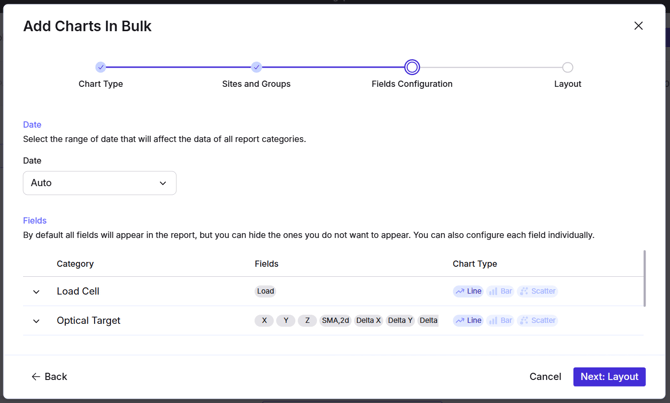Click the fields table scrollbar
This screenshot has width=670, height=403.
[644, 278]
